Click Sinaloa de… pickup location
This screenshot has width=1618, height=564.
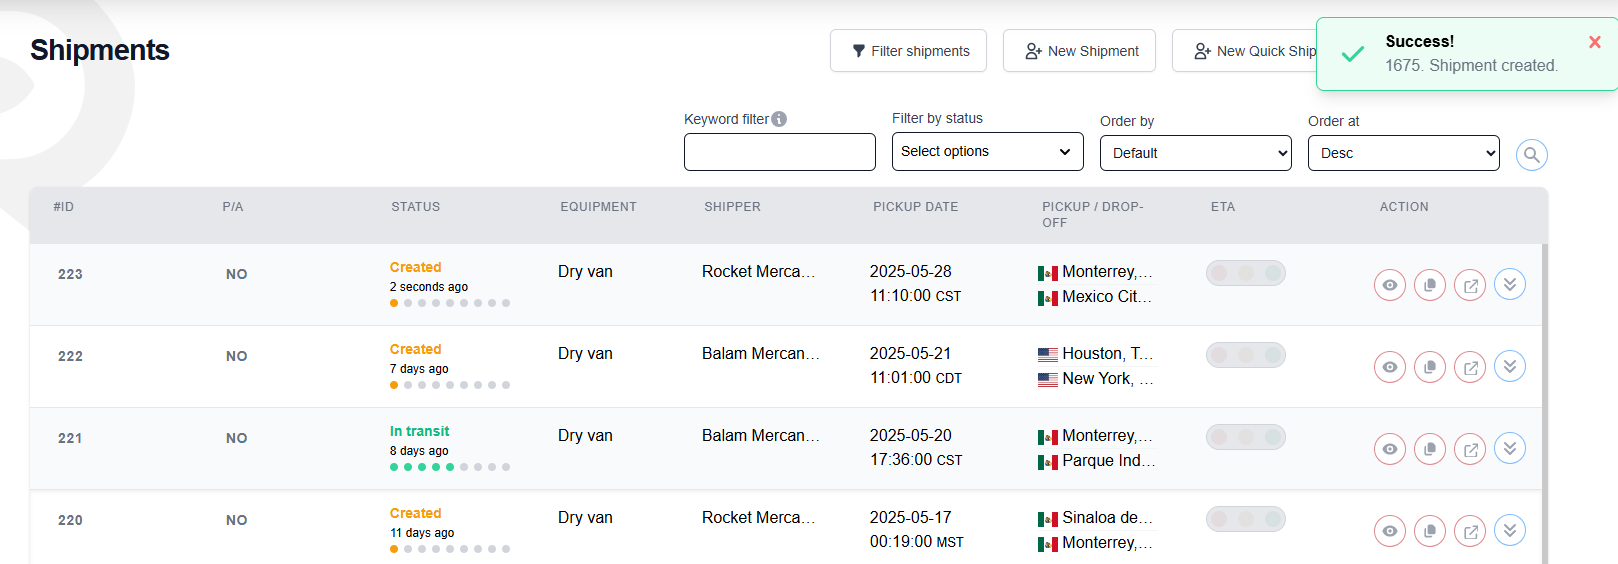tap(1107, 518)
